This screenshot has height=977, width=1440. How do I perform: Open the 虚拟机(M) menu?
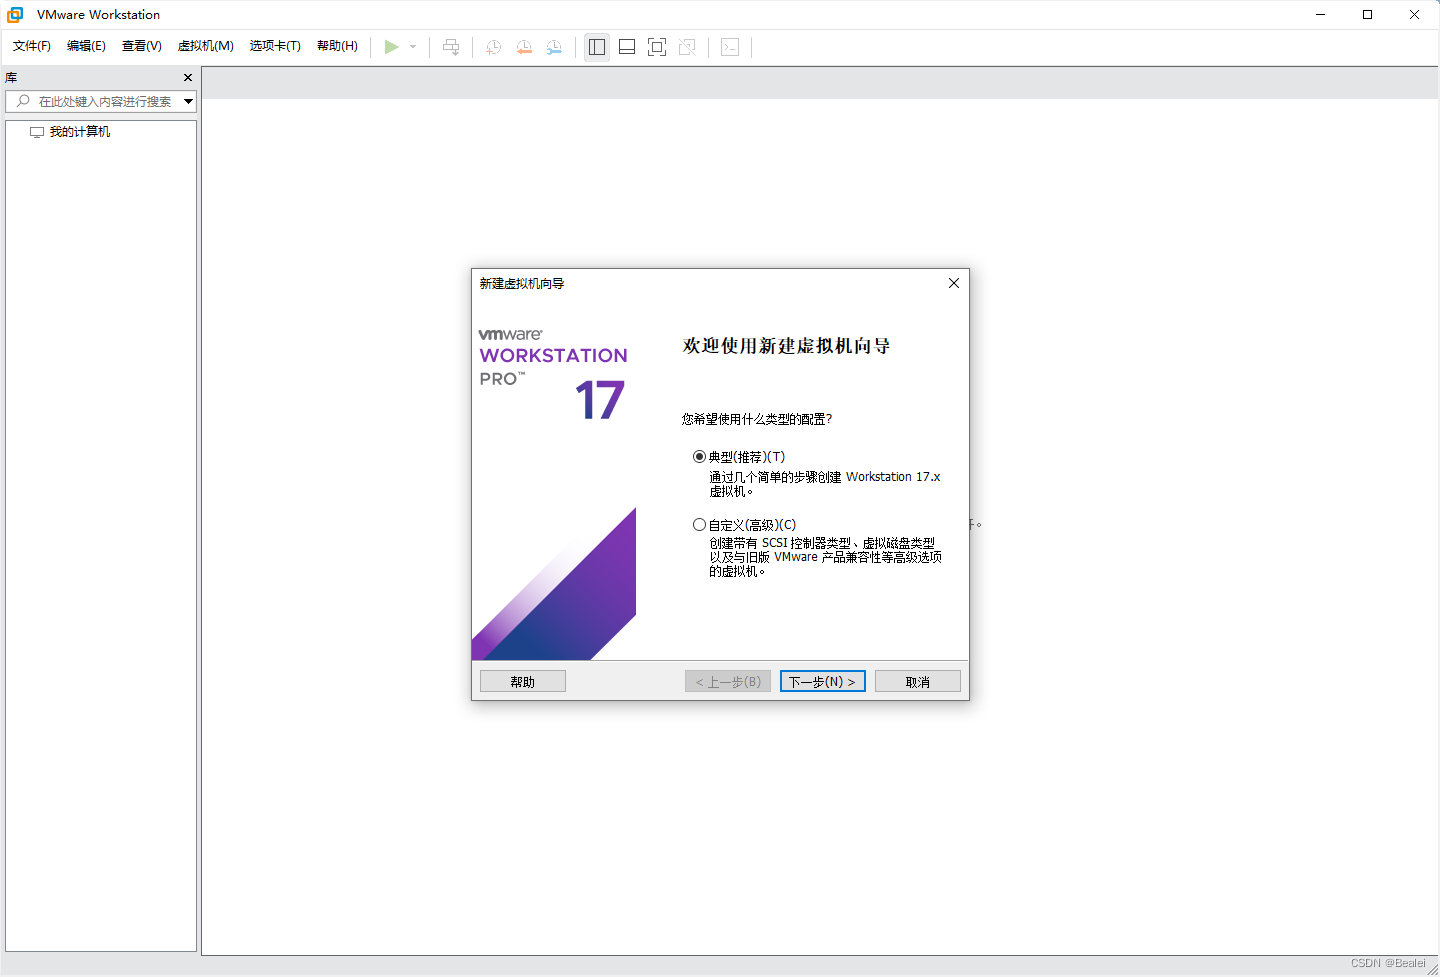pos(205,46)
